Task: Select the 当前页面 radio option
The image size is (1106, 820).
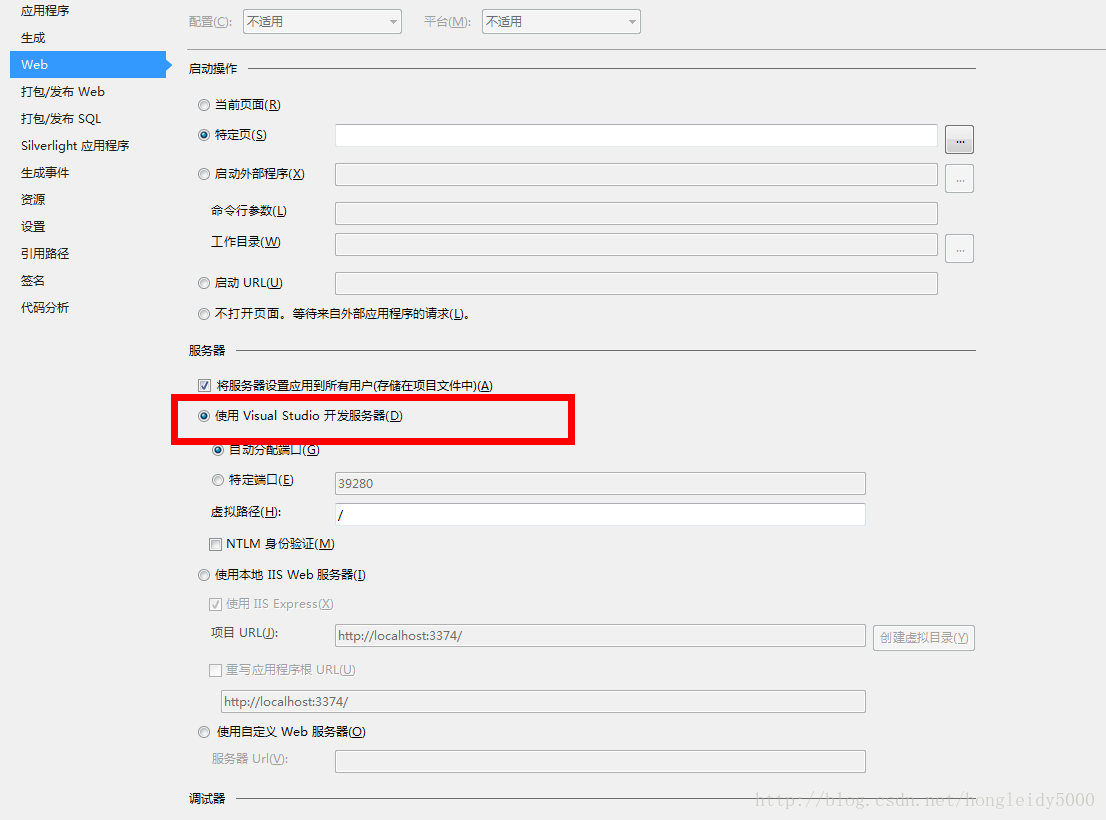Action: pyautogui.click(x=204, y=105)
